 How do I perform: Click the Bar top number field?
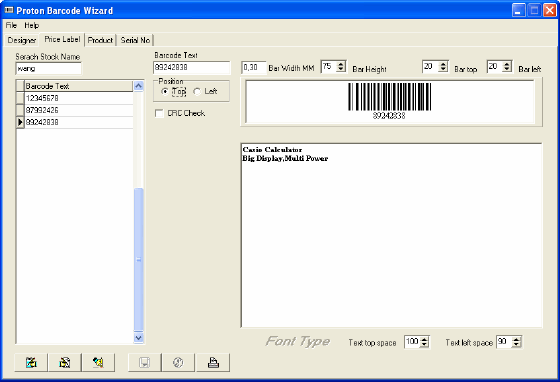click(x=431, y=67)
